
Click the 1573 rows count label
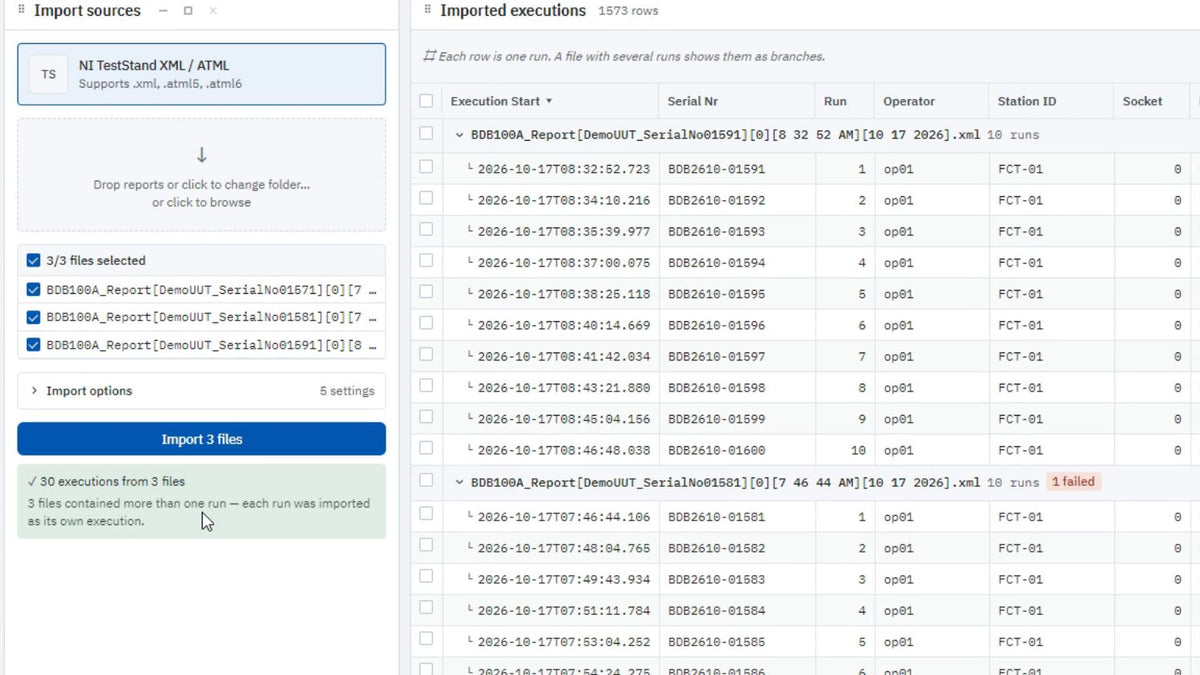[628, 11]
